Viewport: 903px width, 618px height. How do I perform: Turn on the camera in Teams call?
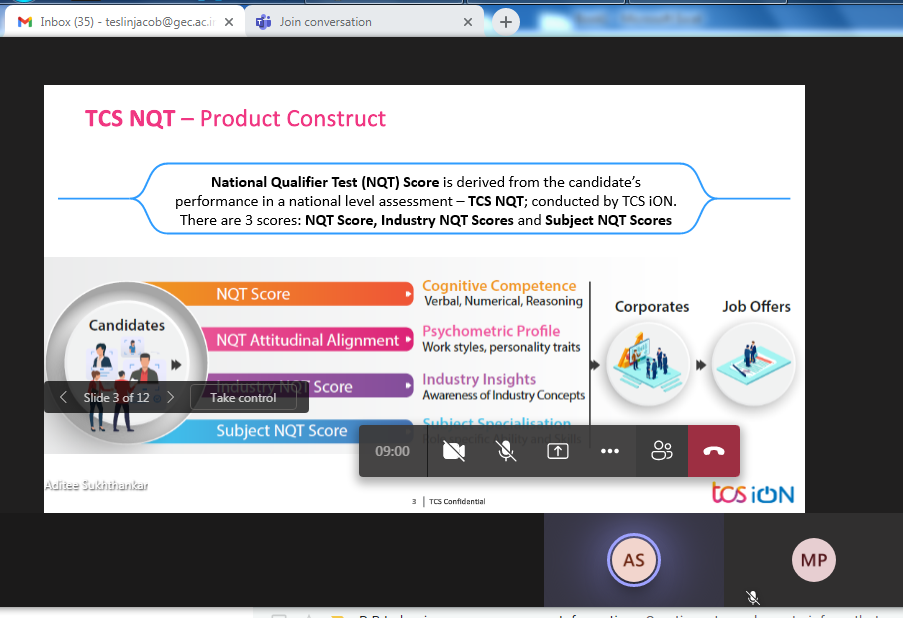[454, 451]
